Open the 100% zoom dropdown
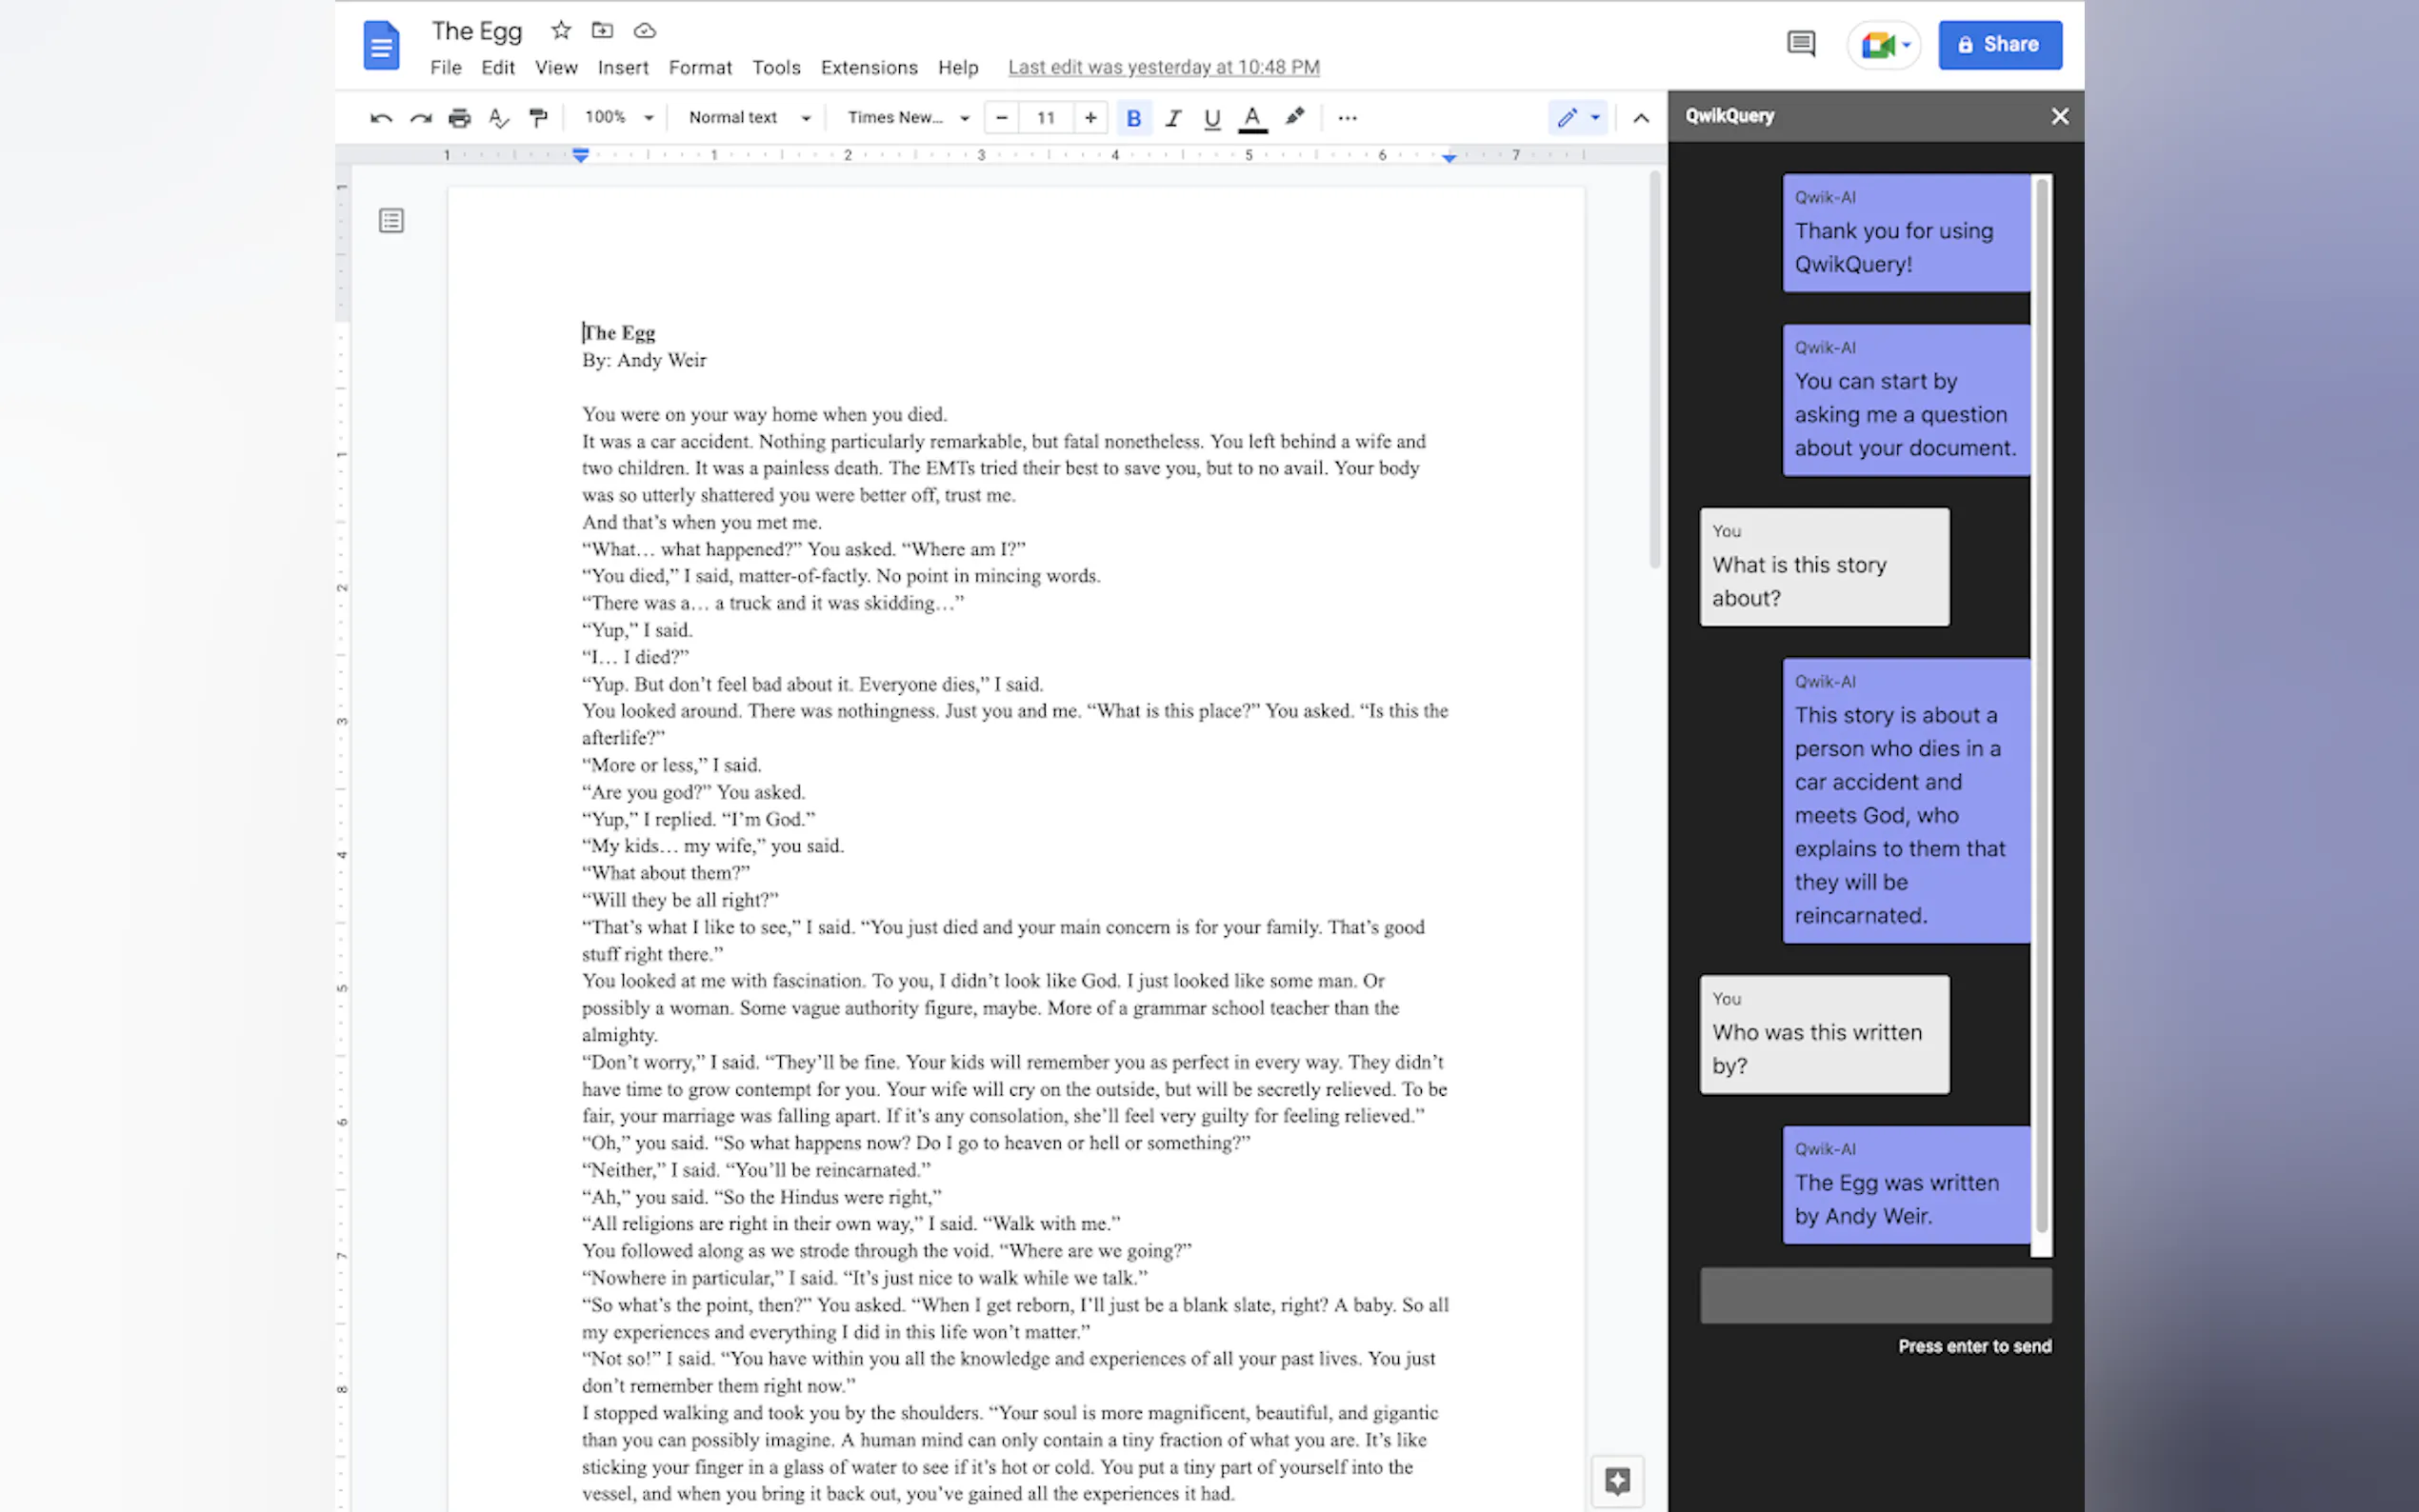This screenshot has height=1512, width=2419. 619,118
